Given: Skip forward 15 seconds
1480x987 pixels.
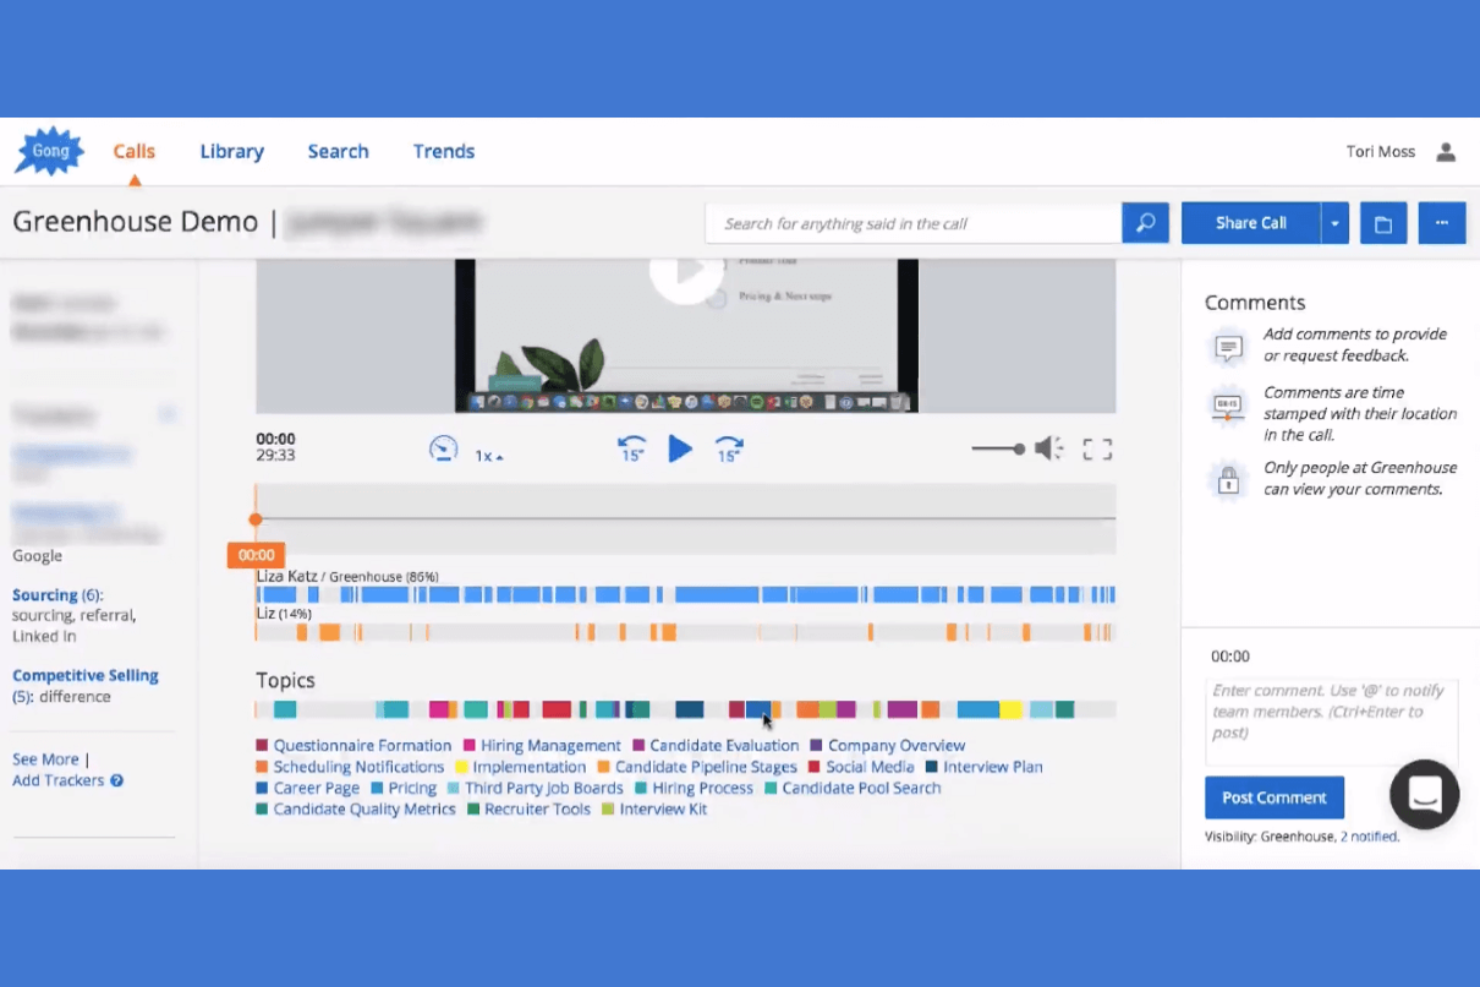Looking at the screenshot, I should tap(729, 449).
